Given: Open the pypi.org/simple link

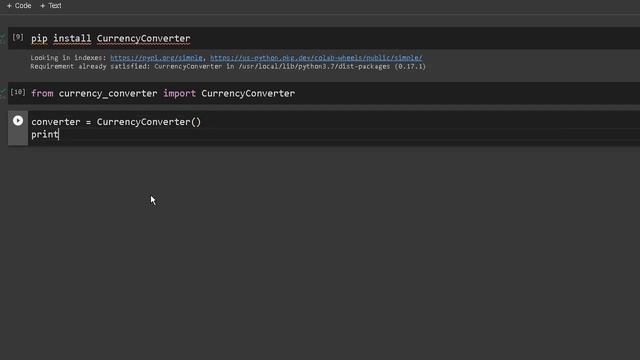Looking at the screenshot, I should [x=156, y=58].
